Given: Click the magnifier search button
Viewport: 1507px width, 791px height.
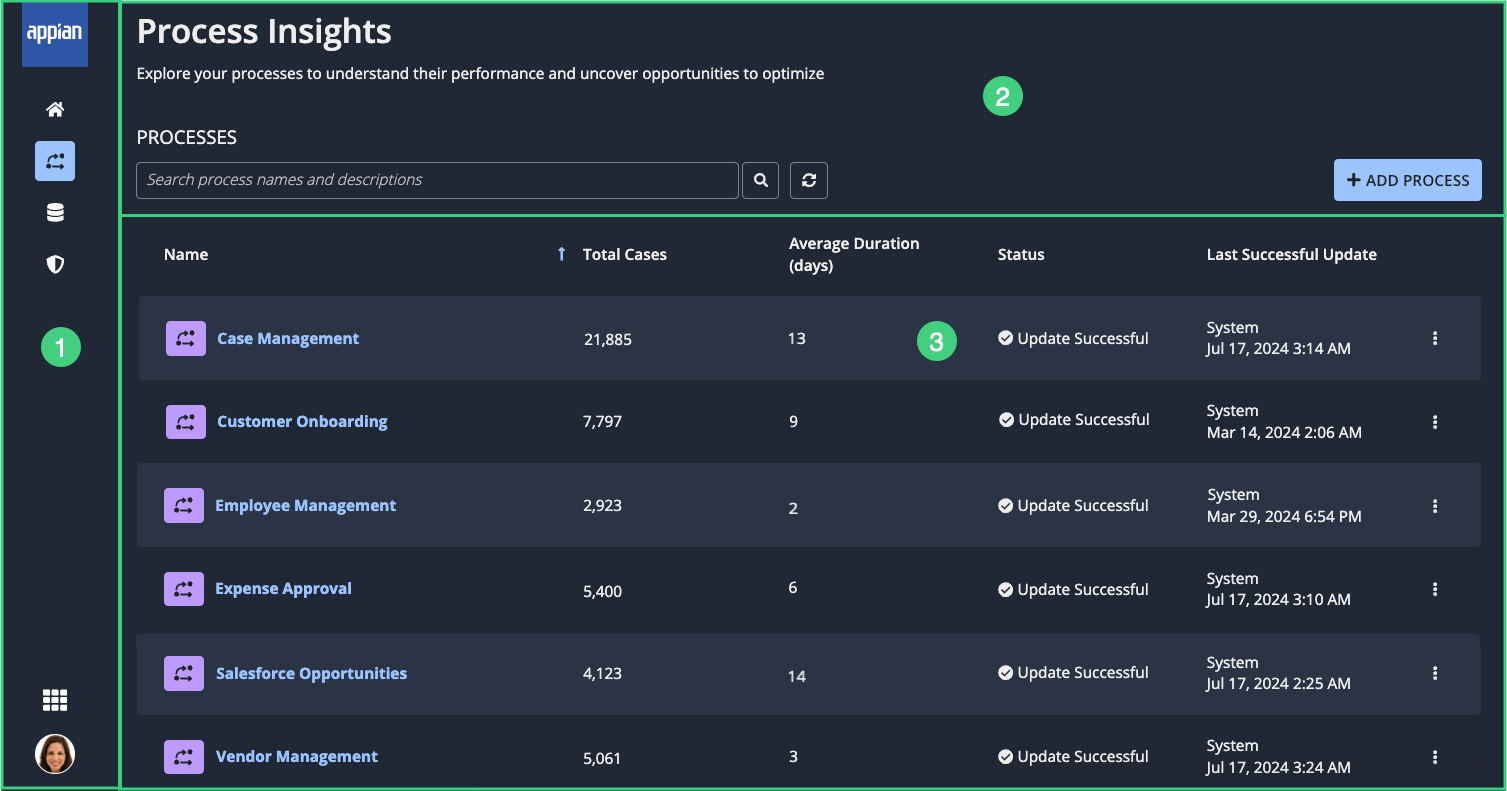Looking at the screenshot, I should (x=760, y=180).
